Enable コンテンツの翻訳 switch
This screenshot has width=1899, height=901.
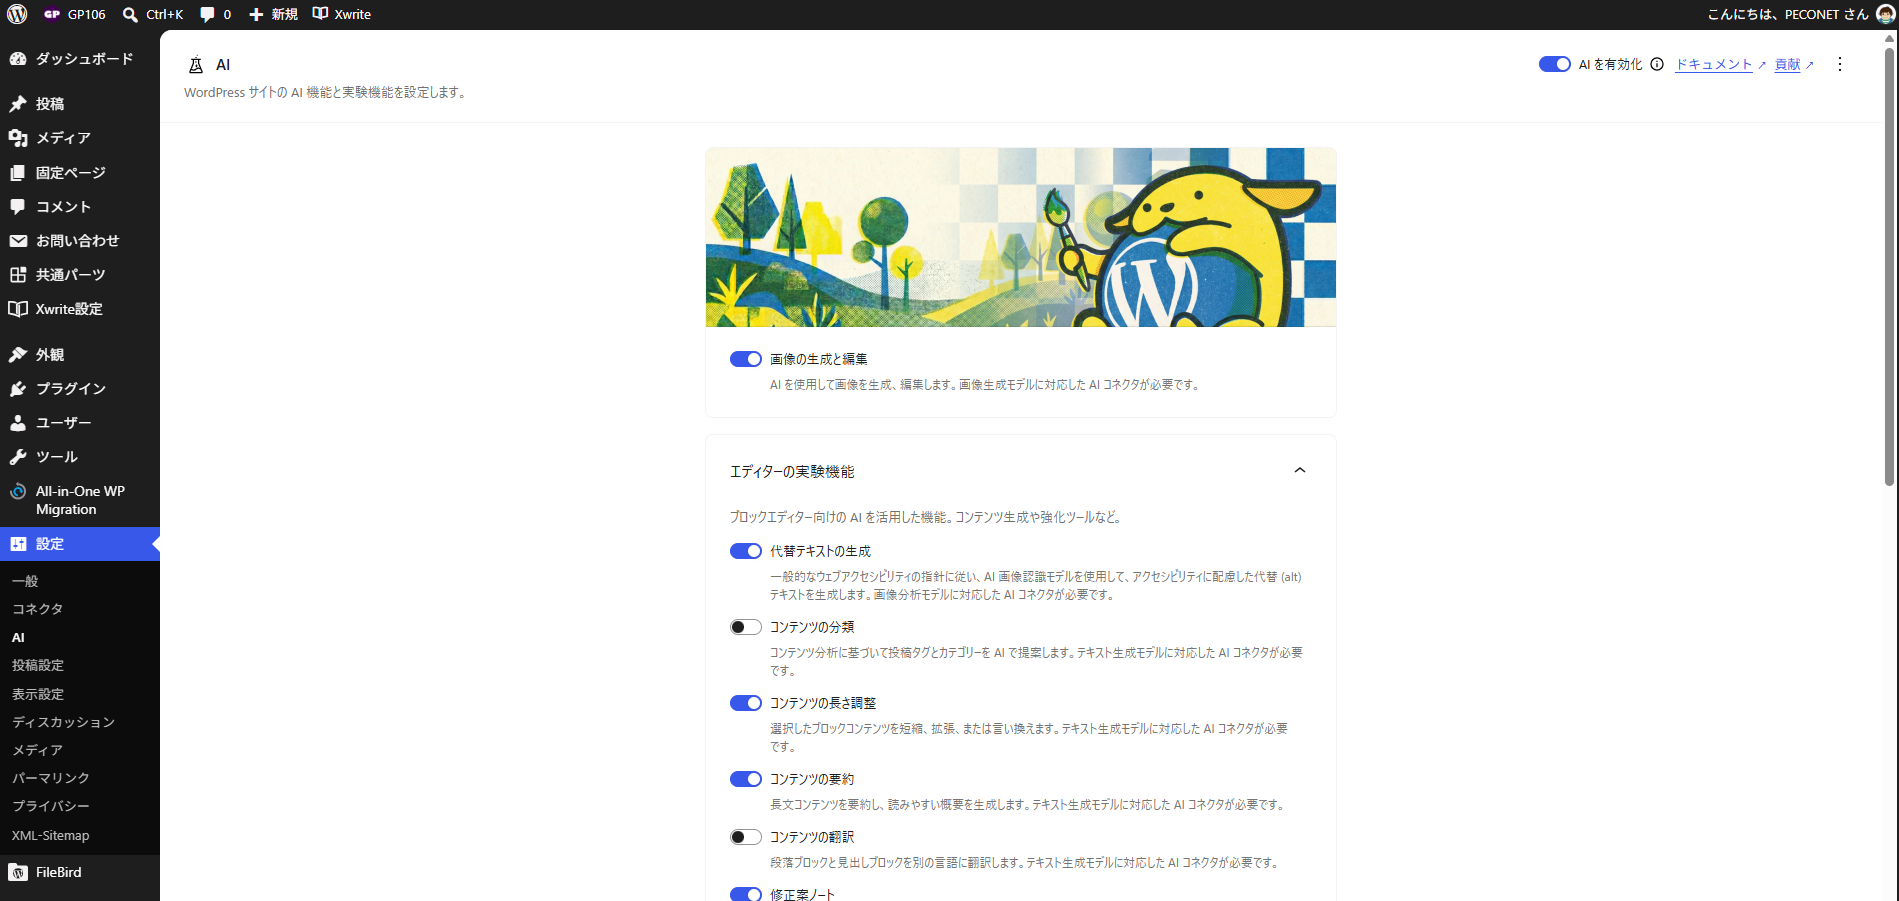pos(746,837)
